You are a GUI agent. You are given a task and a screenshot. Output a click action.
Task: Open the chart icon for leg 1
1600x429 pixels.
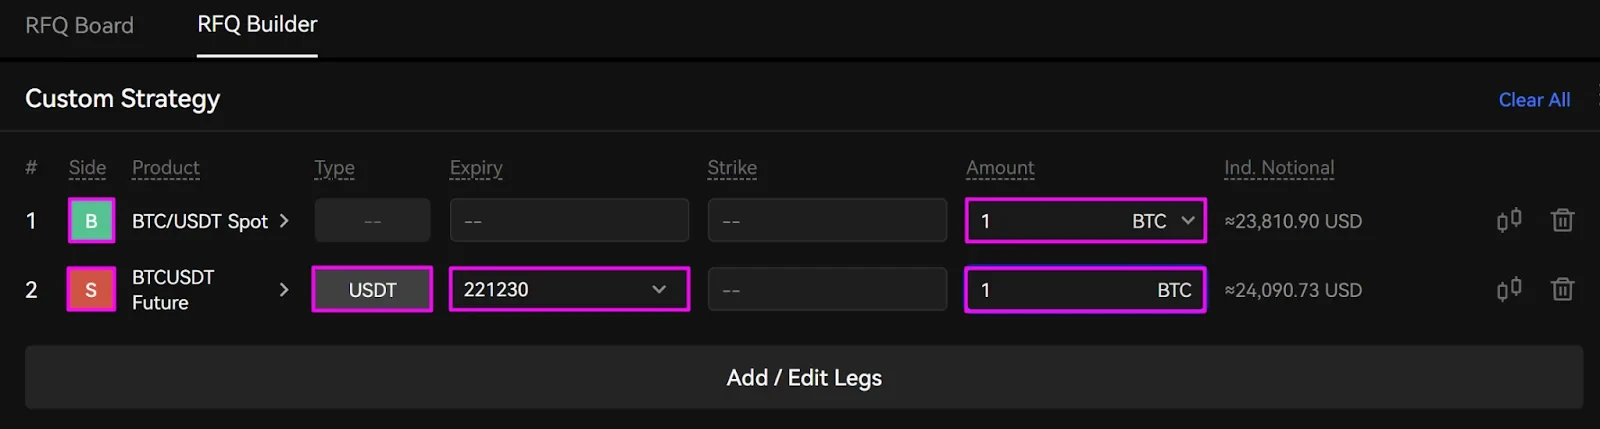(1509, 220)
